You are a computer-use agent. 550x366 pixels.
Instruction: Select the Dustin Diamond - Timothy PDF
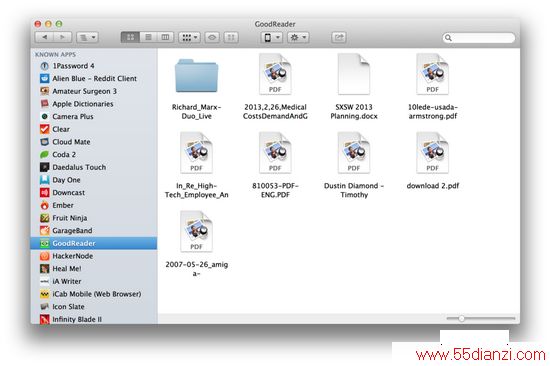coord(354,165)
